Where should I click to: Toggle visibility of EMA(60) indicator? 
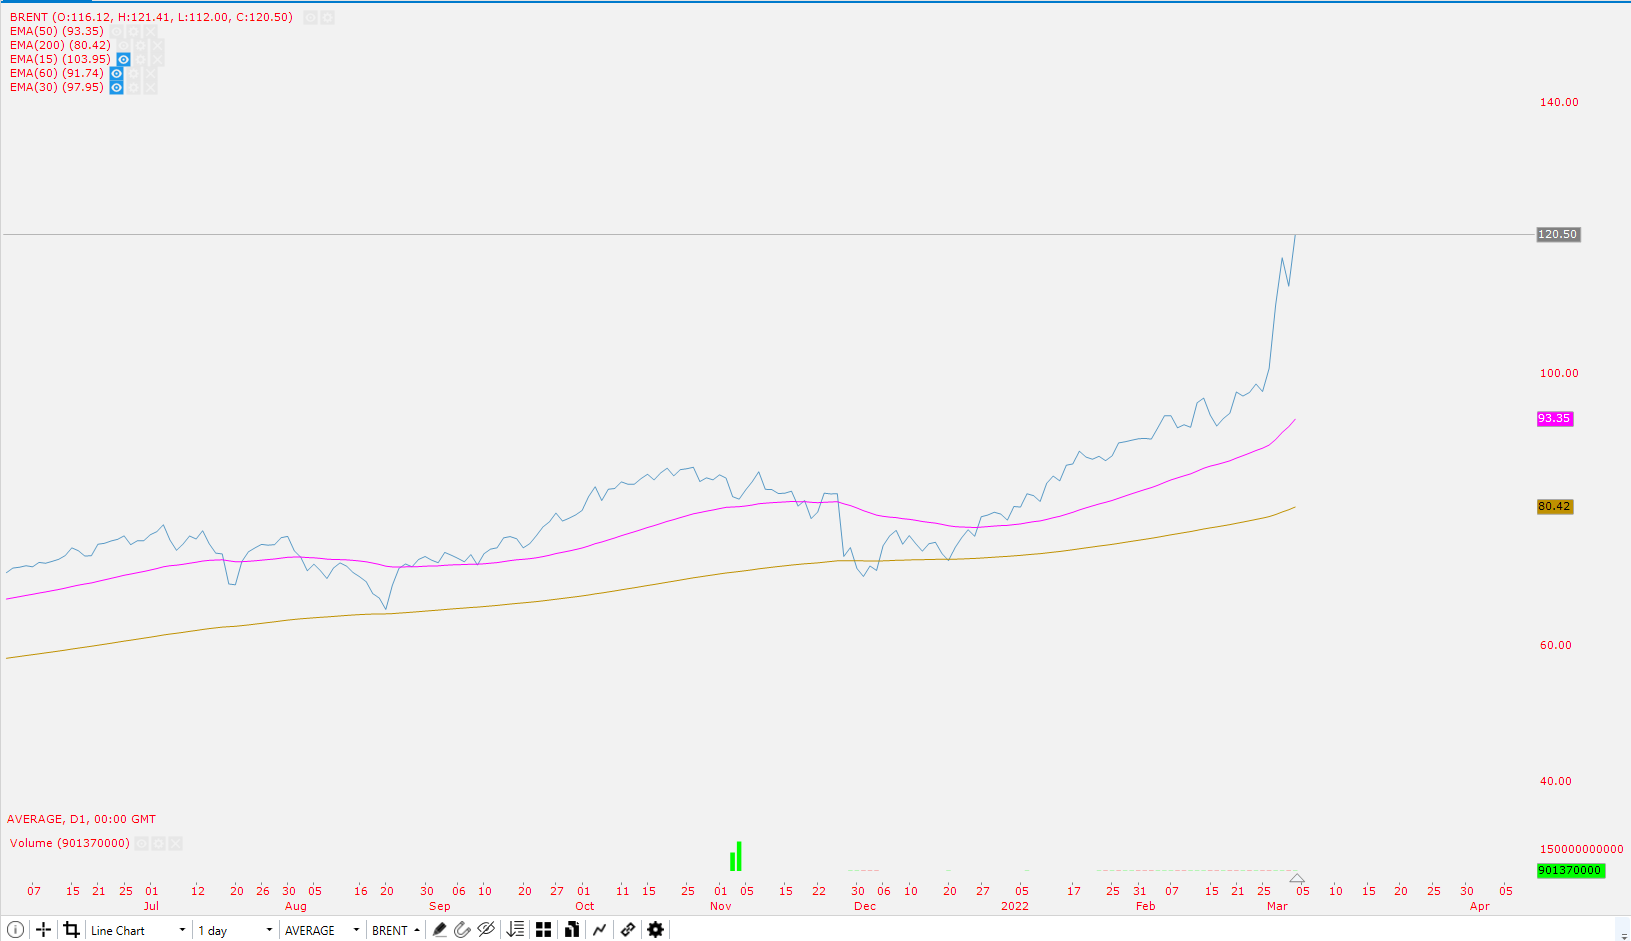click(x=116, y=73)
